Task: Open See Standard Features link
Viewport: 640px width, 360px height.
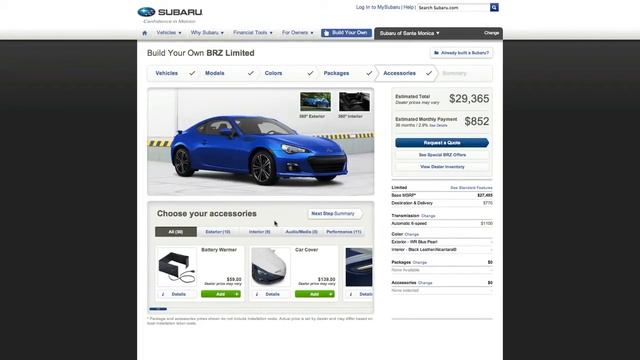Action: pyautogui.click(x=471, y=188)
